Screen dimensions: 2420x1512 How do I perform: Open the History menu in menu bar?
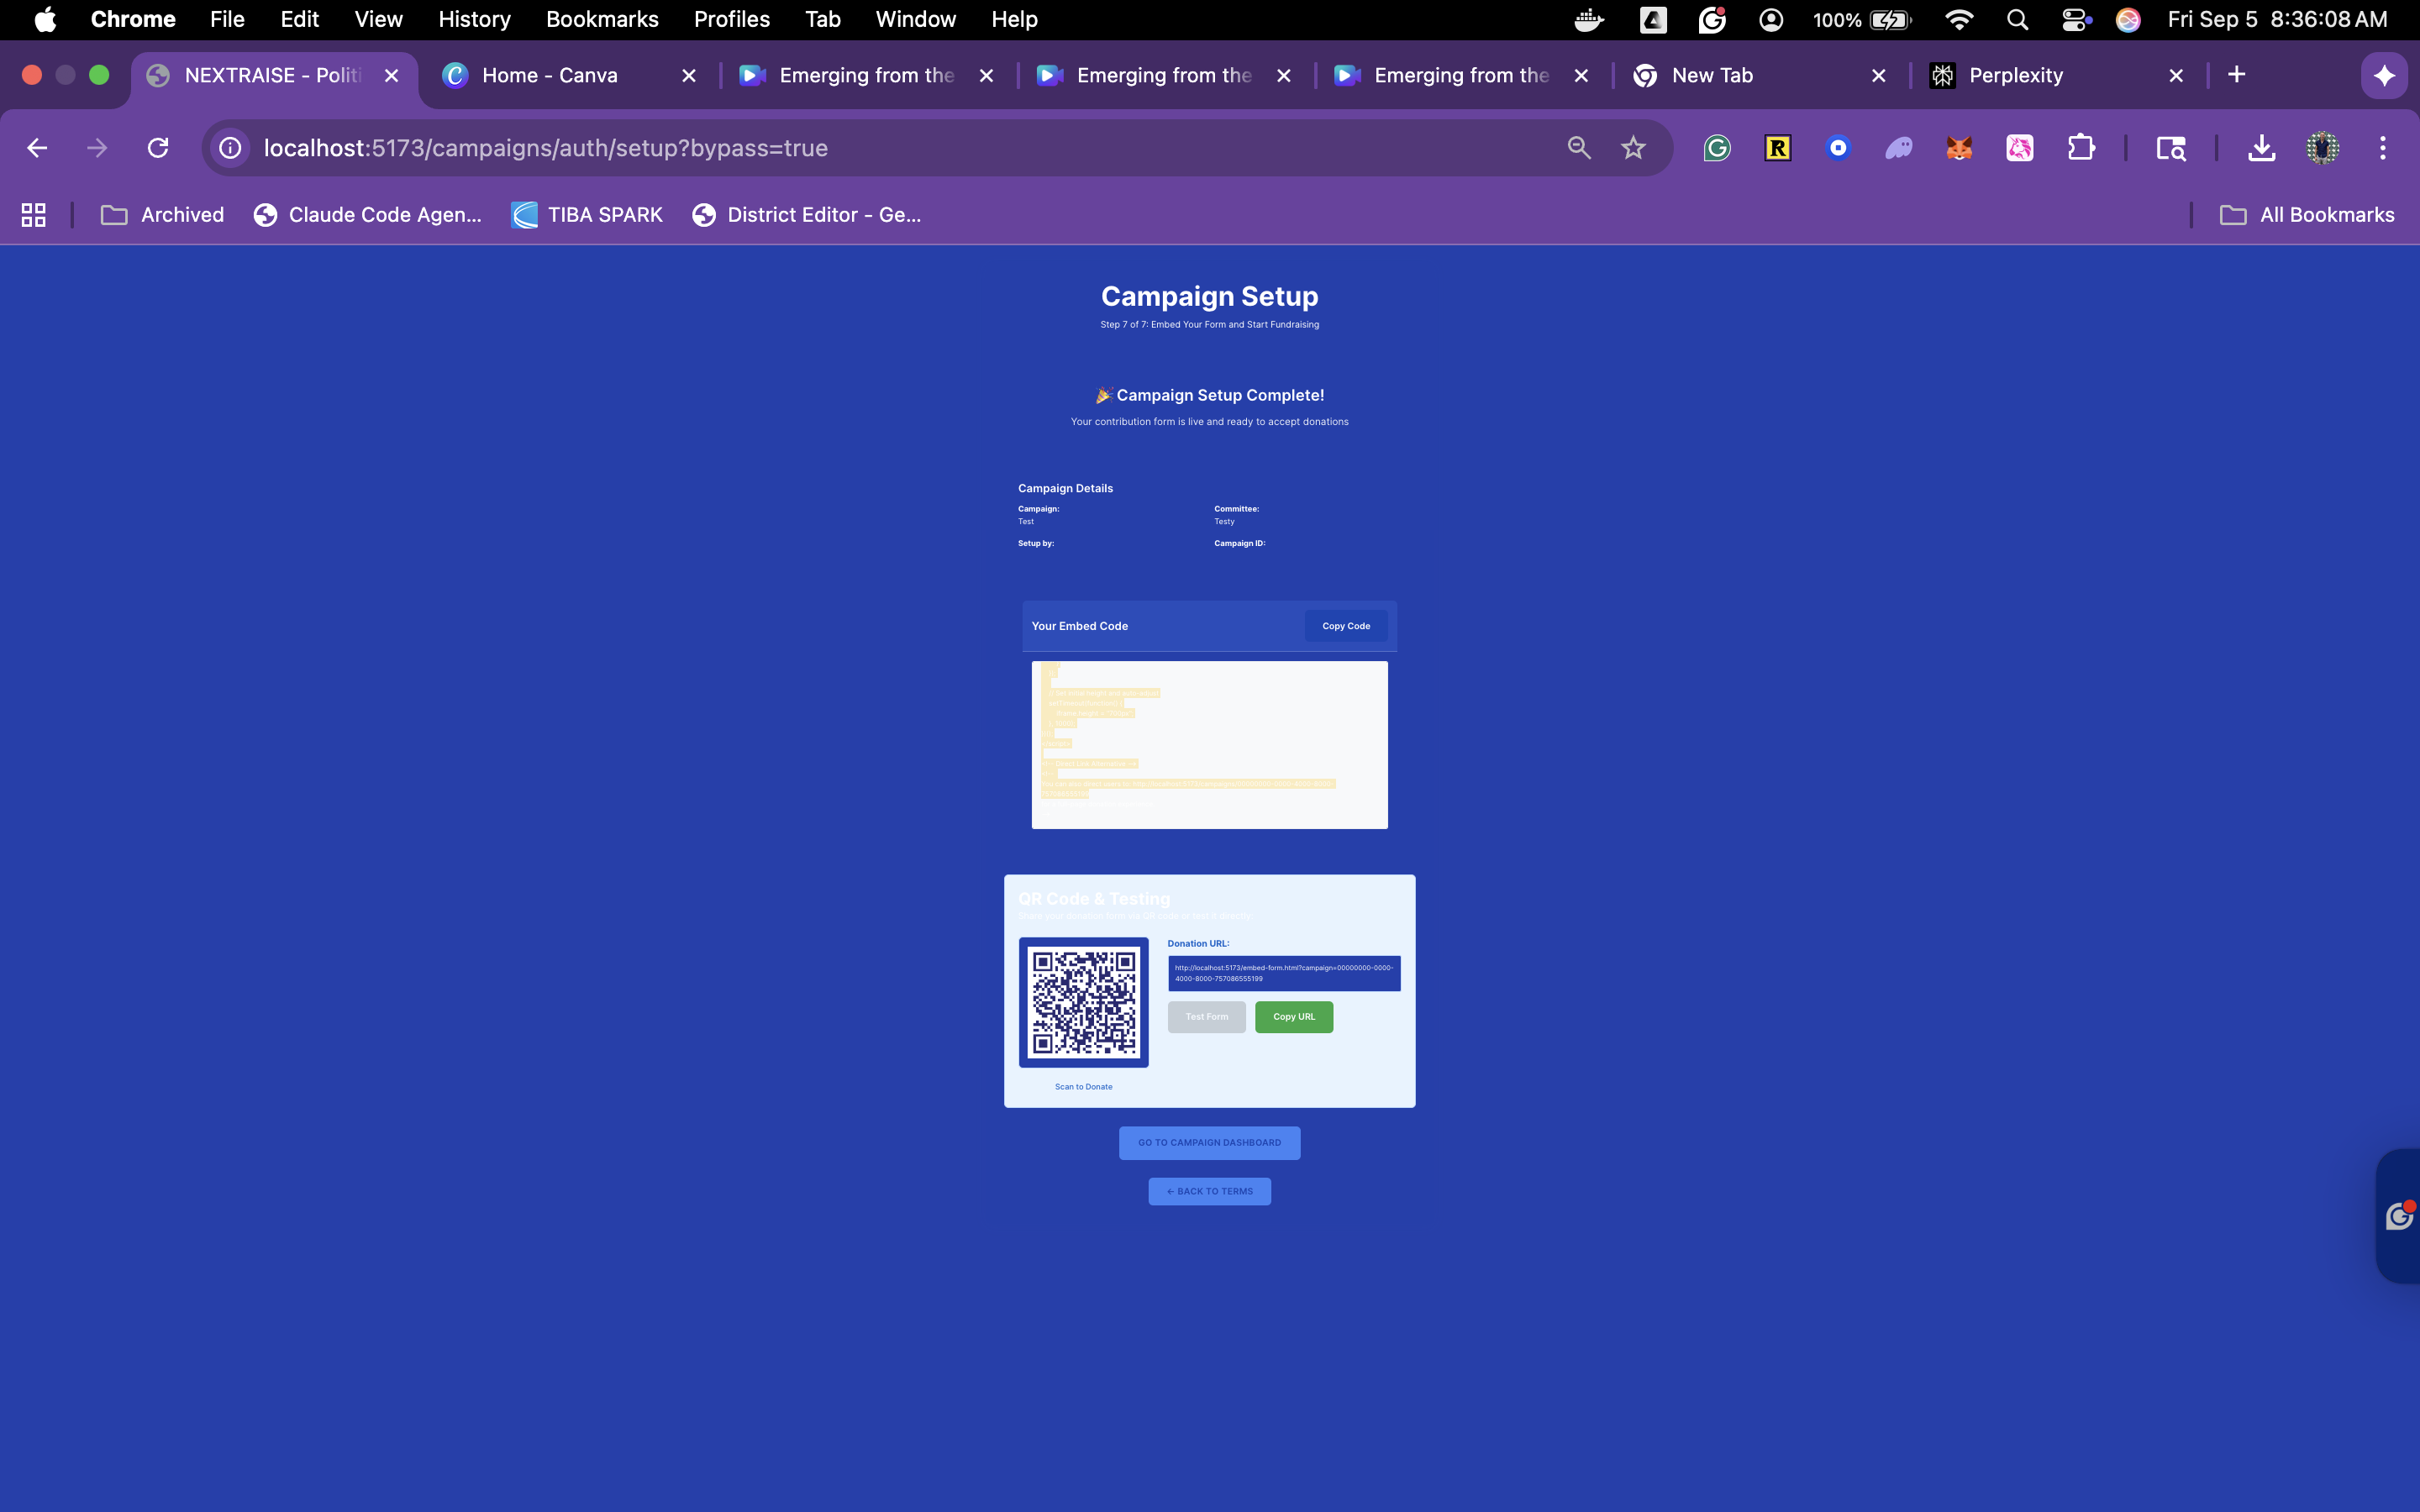pyautogui.click(x=474, y=19)
